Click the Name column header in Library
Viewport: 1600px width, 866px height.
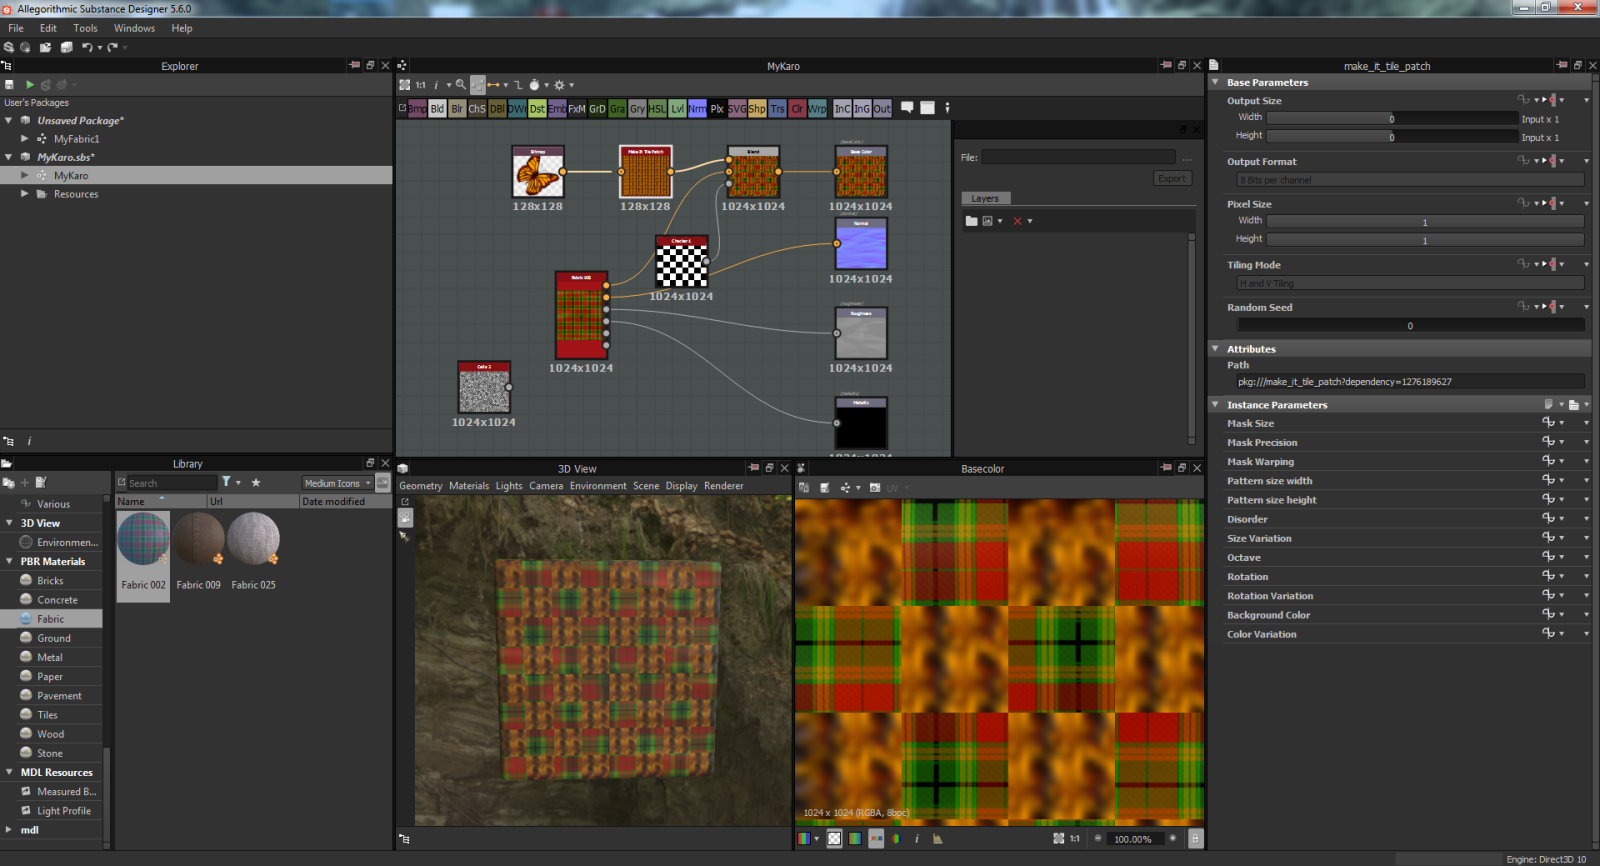click(x=160, y=501)
